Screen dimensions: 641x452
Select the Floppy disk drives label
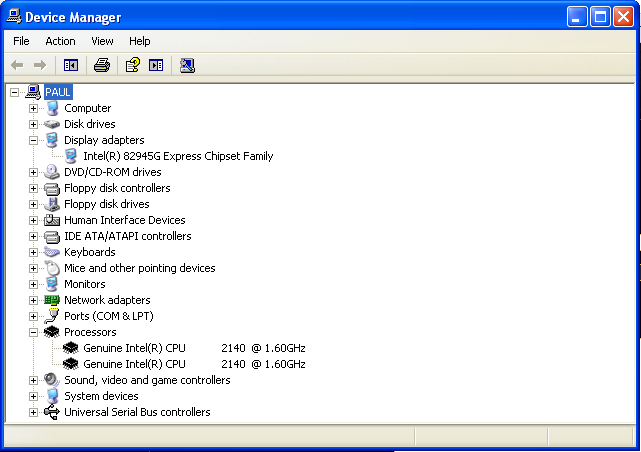click(107, 204)
